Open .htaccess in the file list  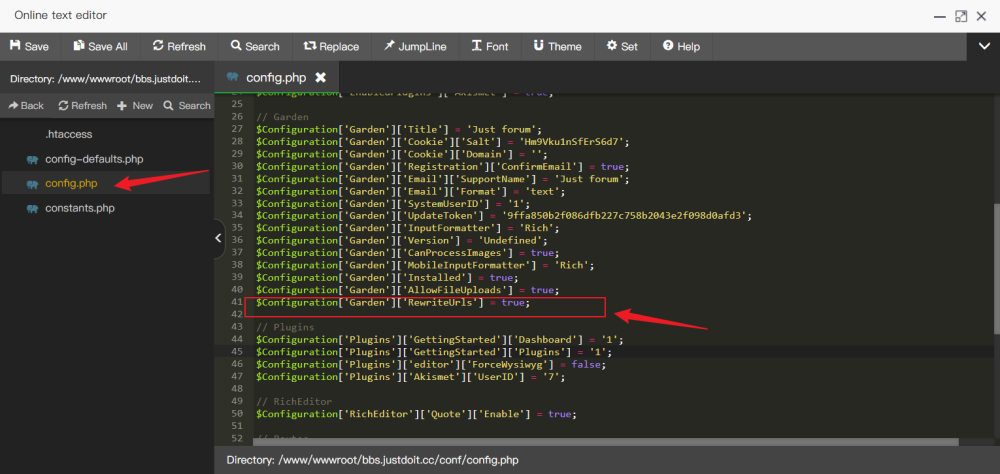[68, 133]
